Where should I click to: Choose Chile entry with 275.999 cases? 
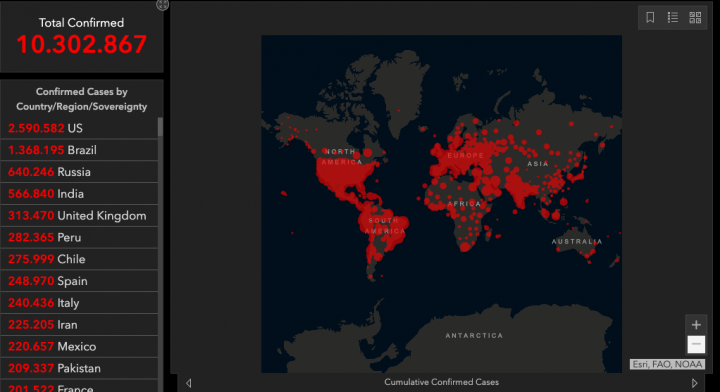[x=79, y=259]
